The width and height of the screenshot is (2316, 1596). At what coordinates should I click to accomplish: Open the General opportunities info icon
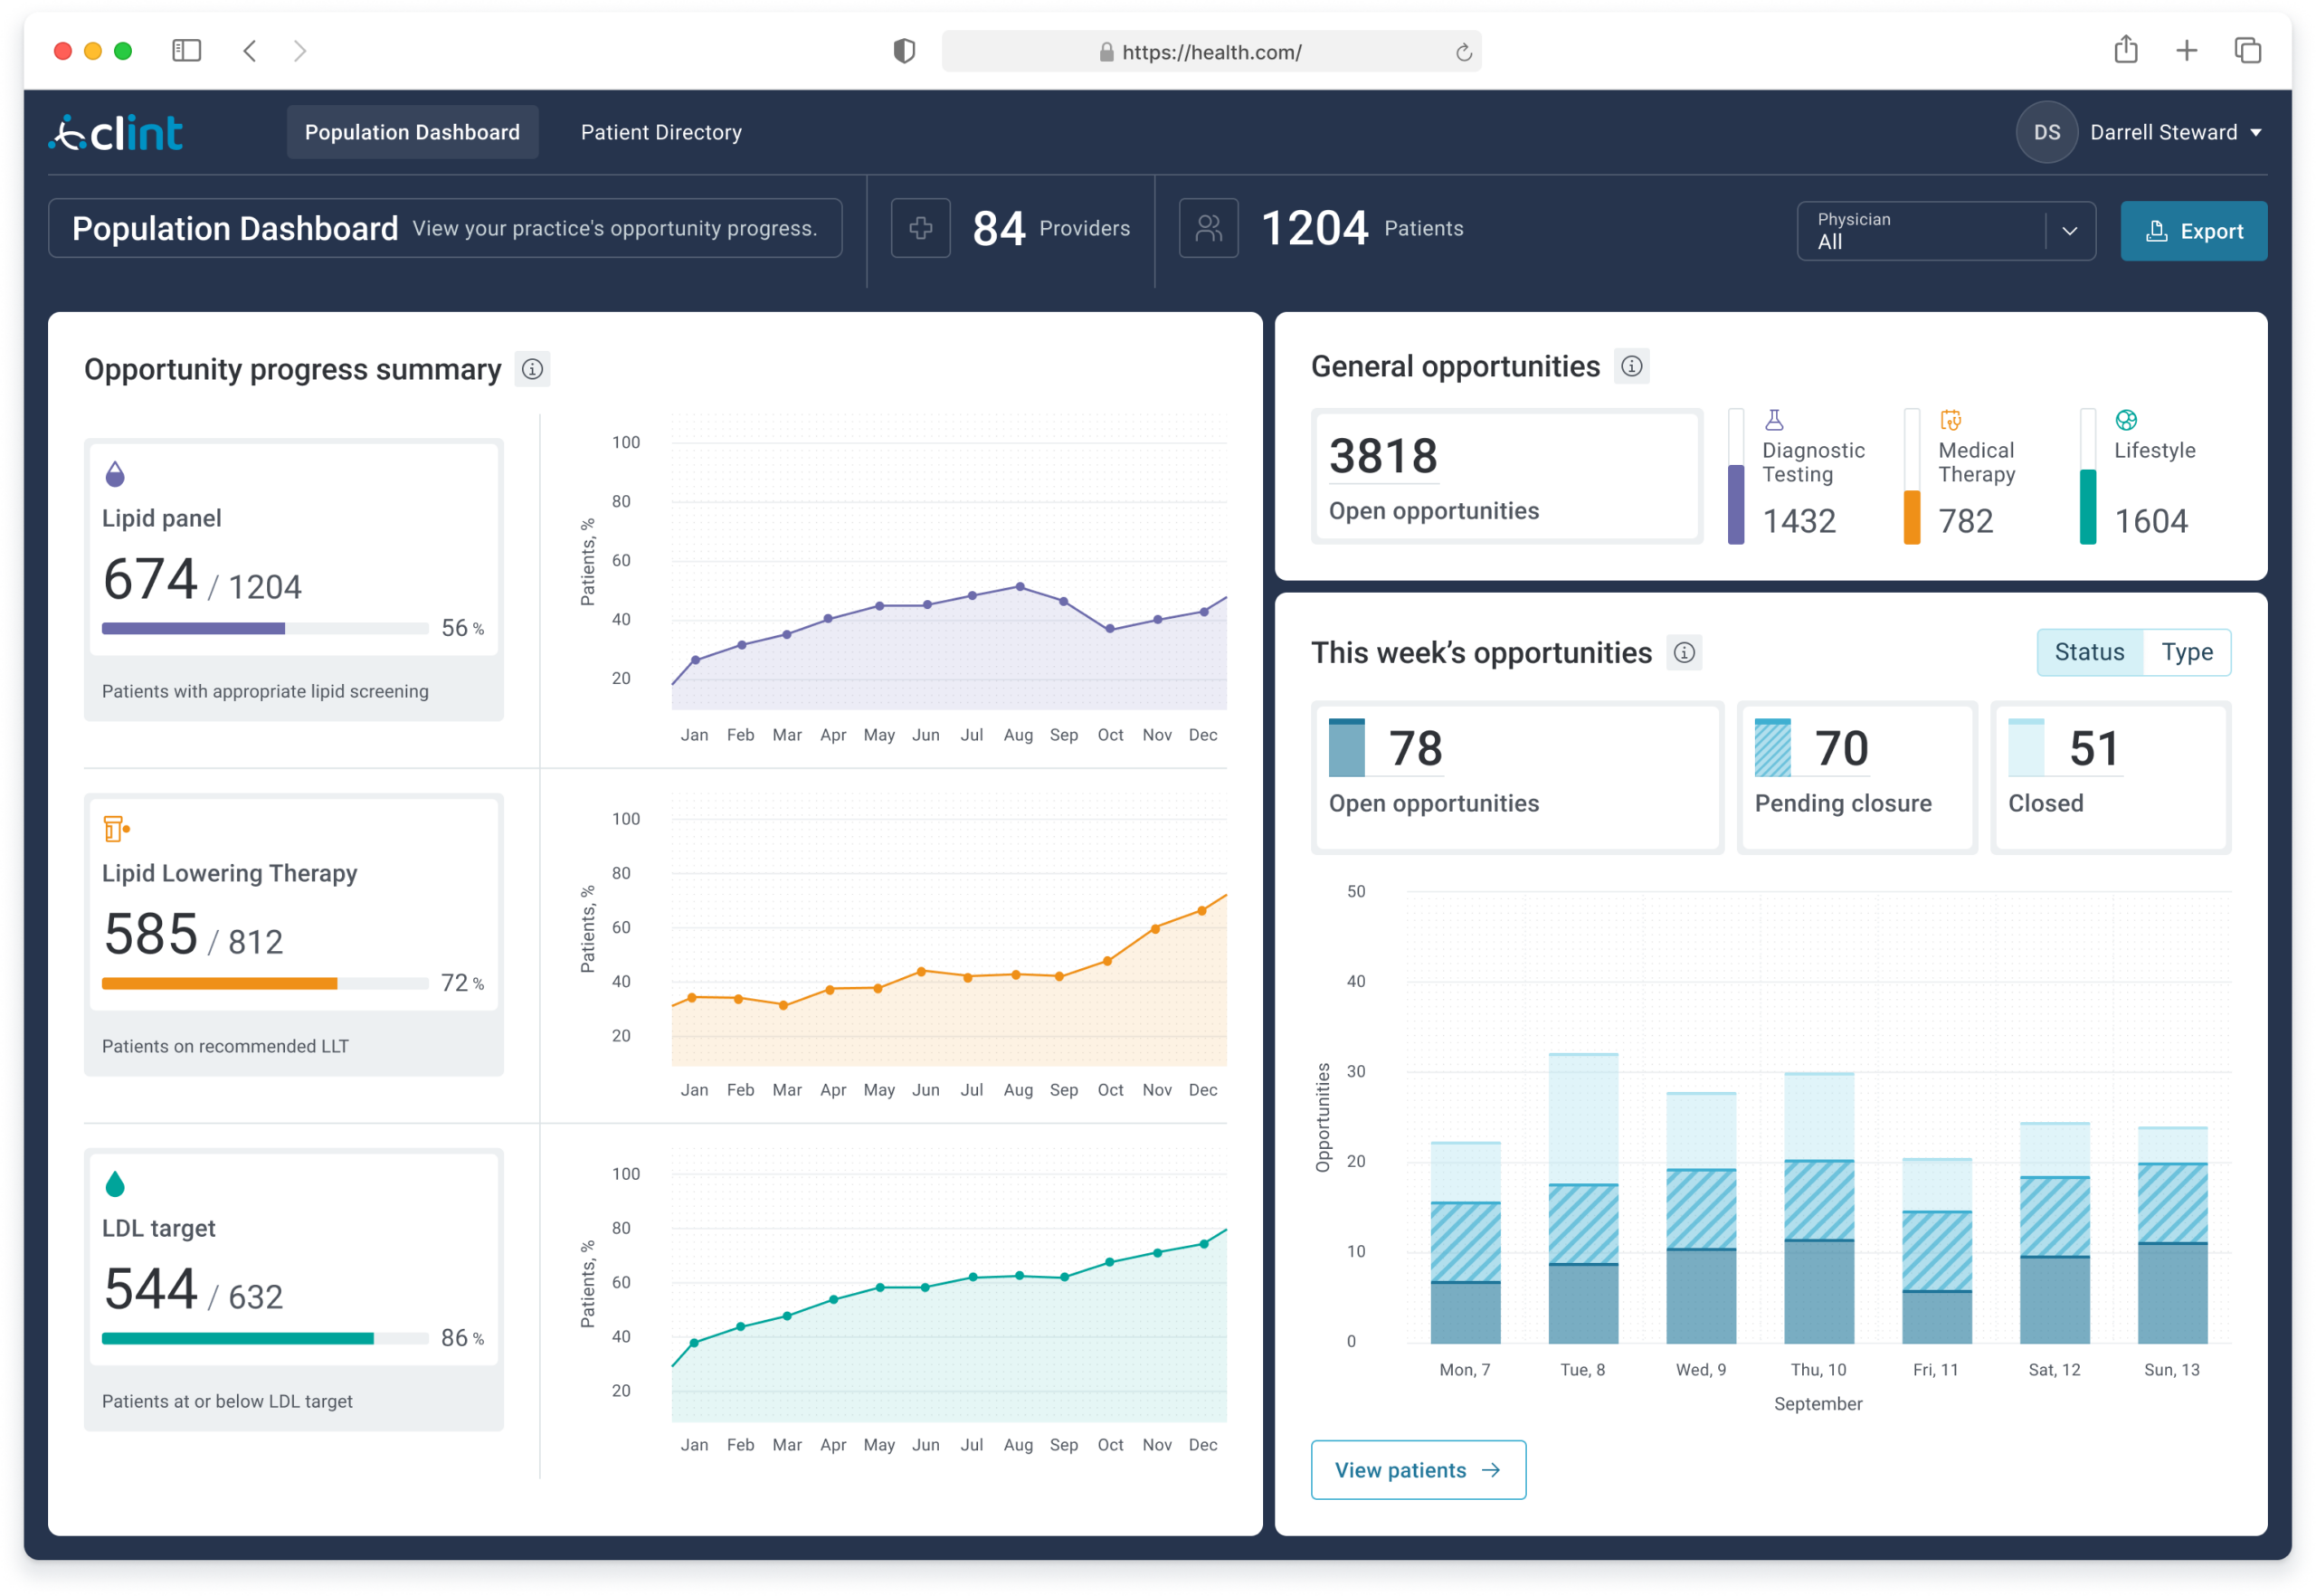pyautogui.click(x=1632, y=366)
